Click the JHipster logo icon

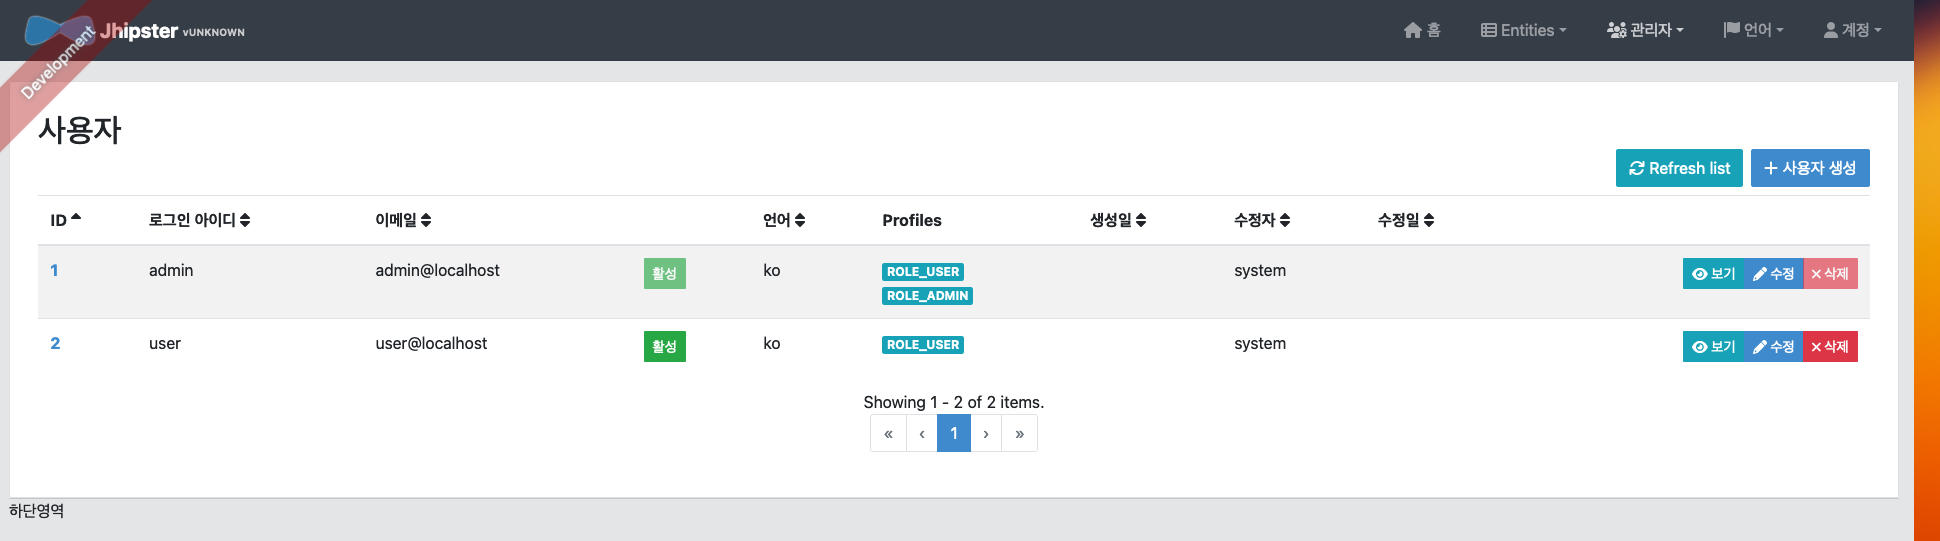pos(60,30)
